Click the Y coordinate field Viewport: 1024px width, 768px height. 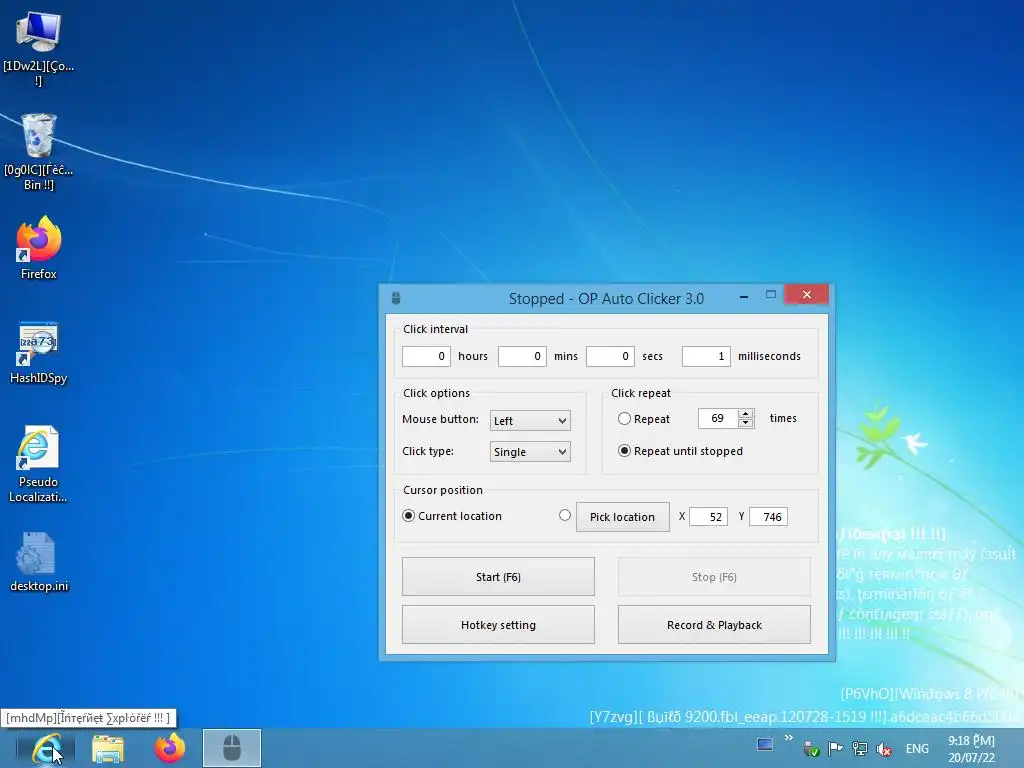(769, 517)
